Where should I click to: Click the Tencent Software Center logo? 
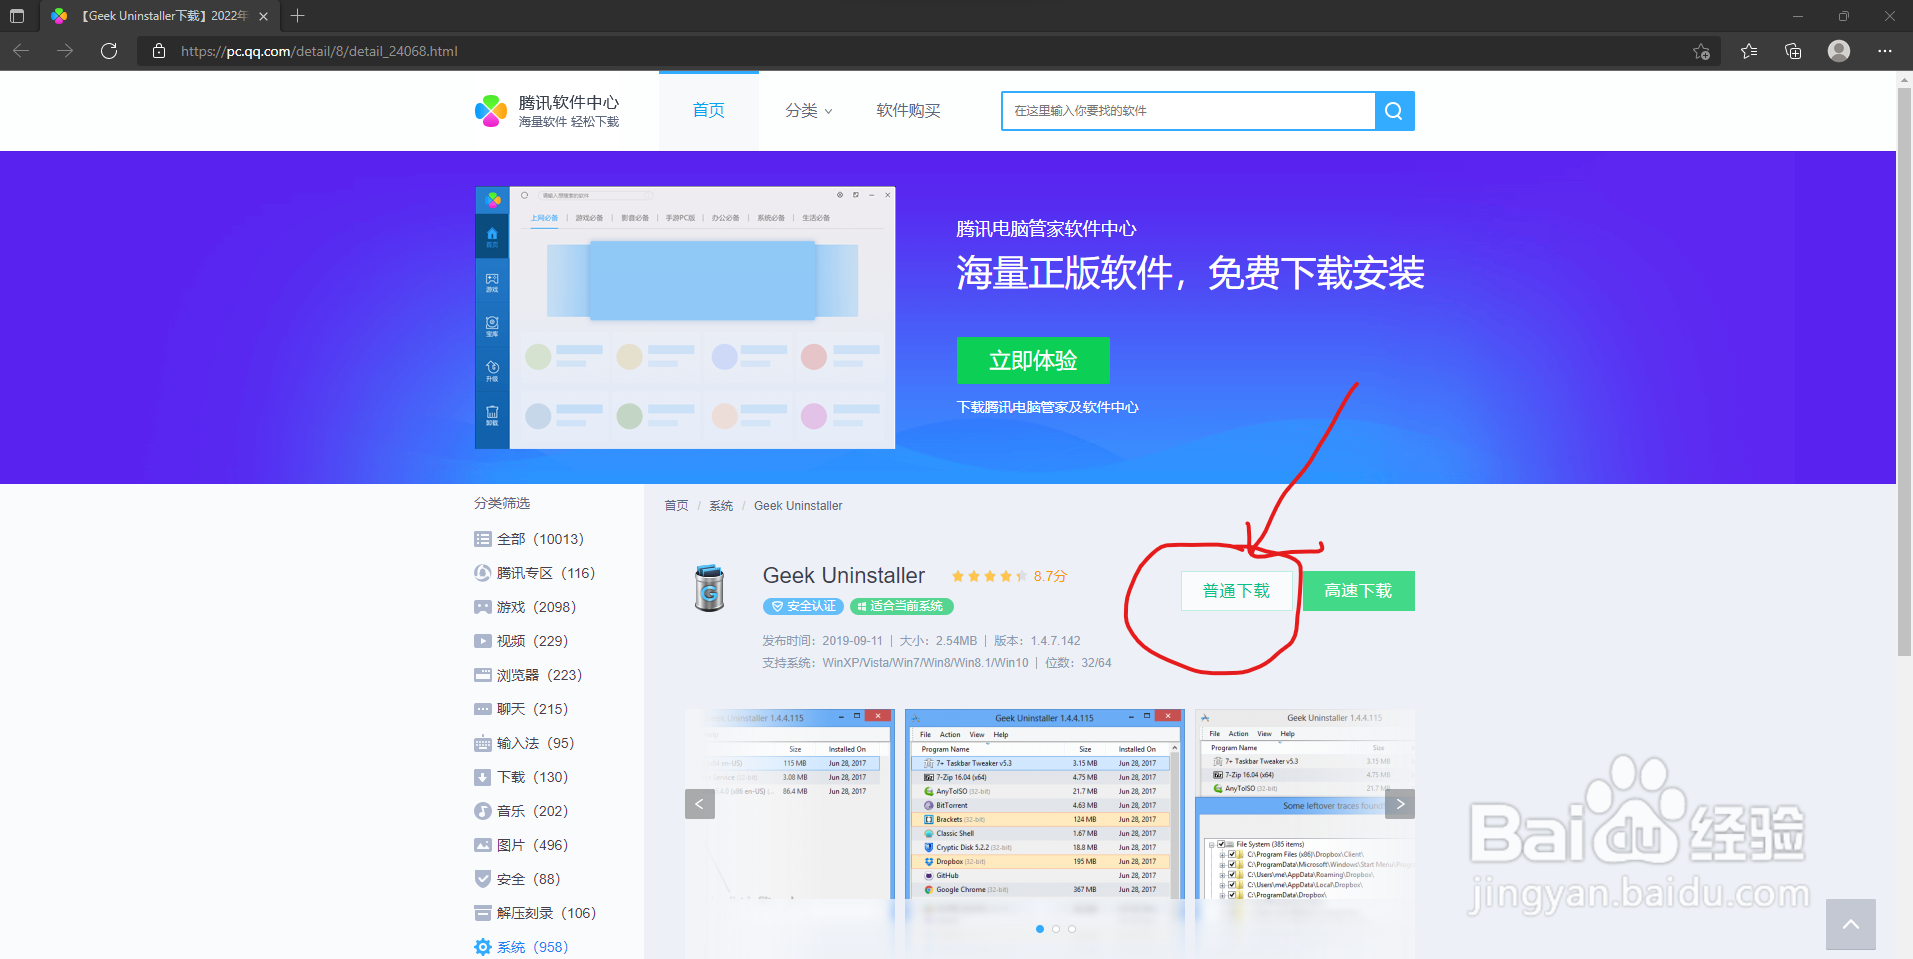tap(547, 111)
